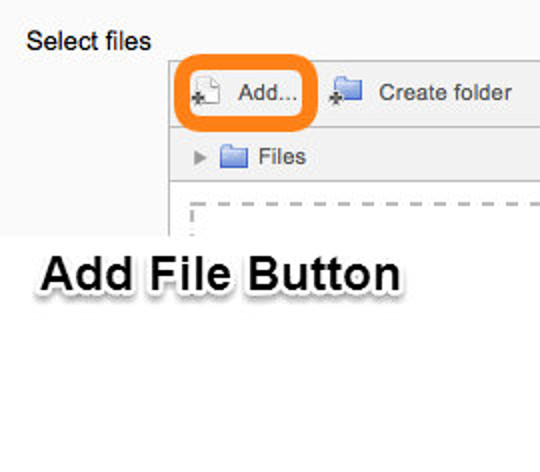Click the plus sign on the folder icon
The image size is (540, 472).
(335, 98)
